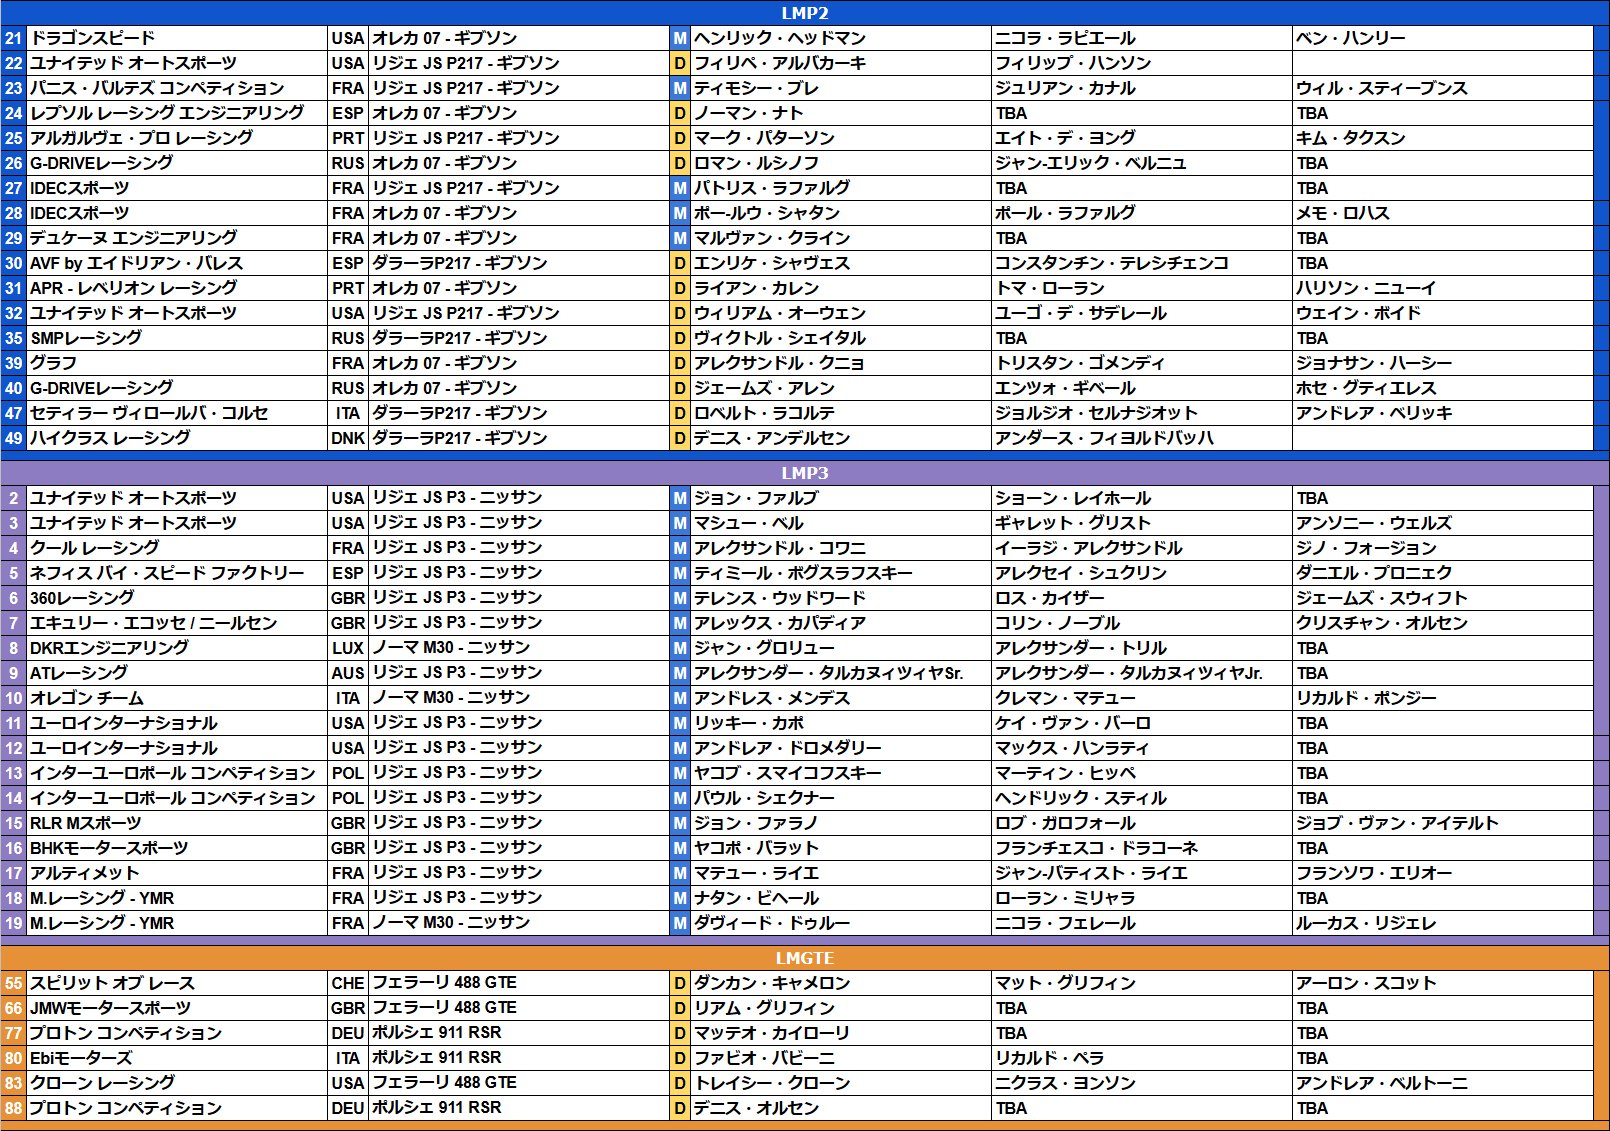Click driver ウィリアム・オーウェン
The image size is (1610, 1131).
tap(780, 313)
